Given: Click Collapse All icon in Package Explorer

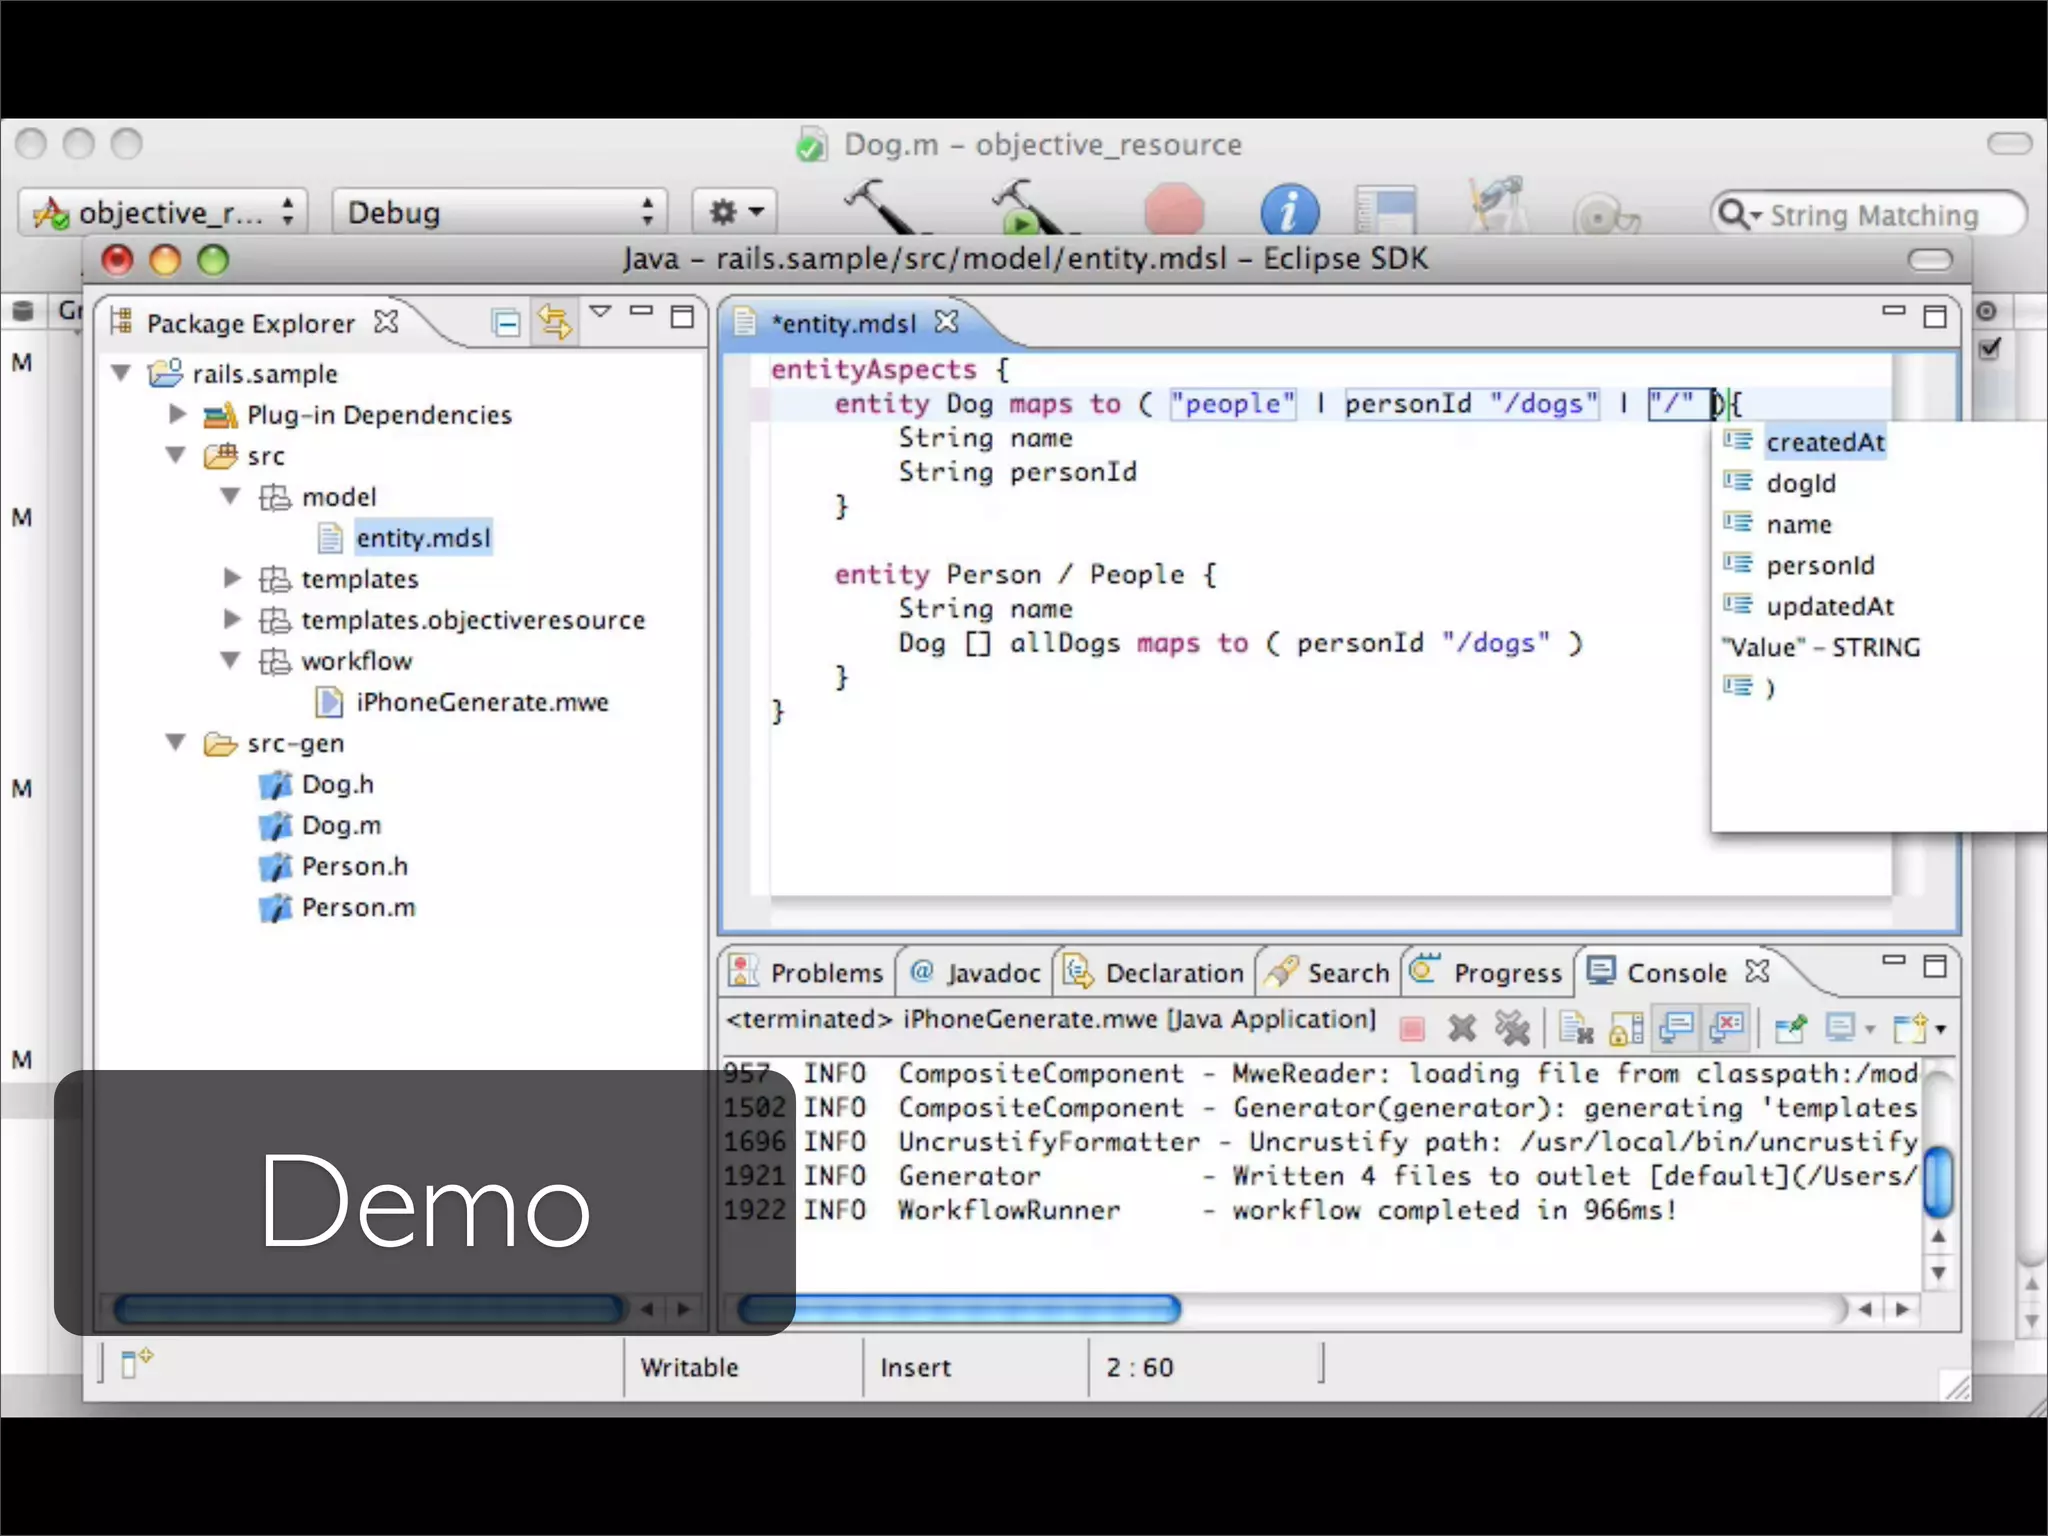Looking at the screenshot, I should pyautogui.click(x=507, y=323).
